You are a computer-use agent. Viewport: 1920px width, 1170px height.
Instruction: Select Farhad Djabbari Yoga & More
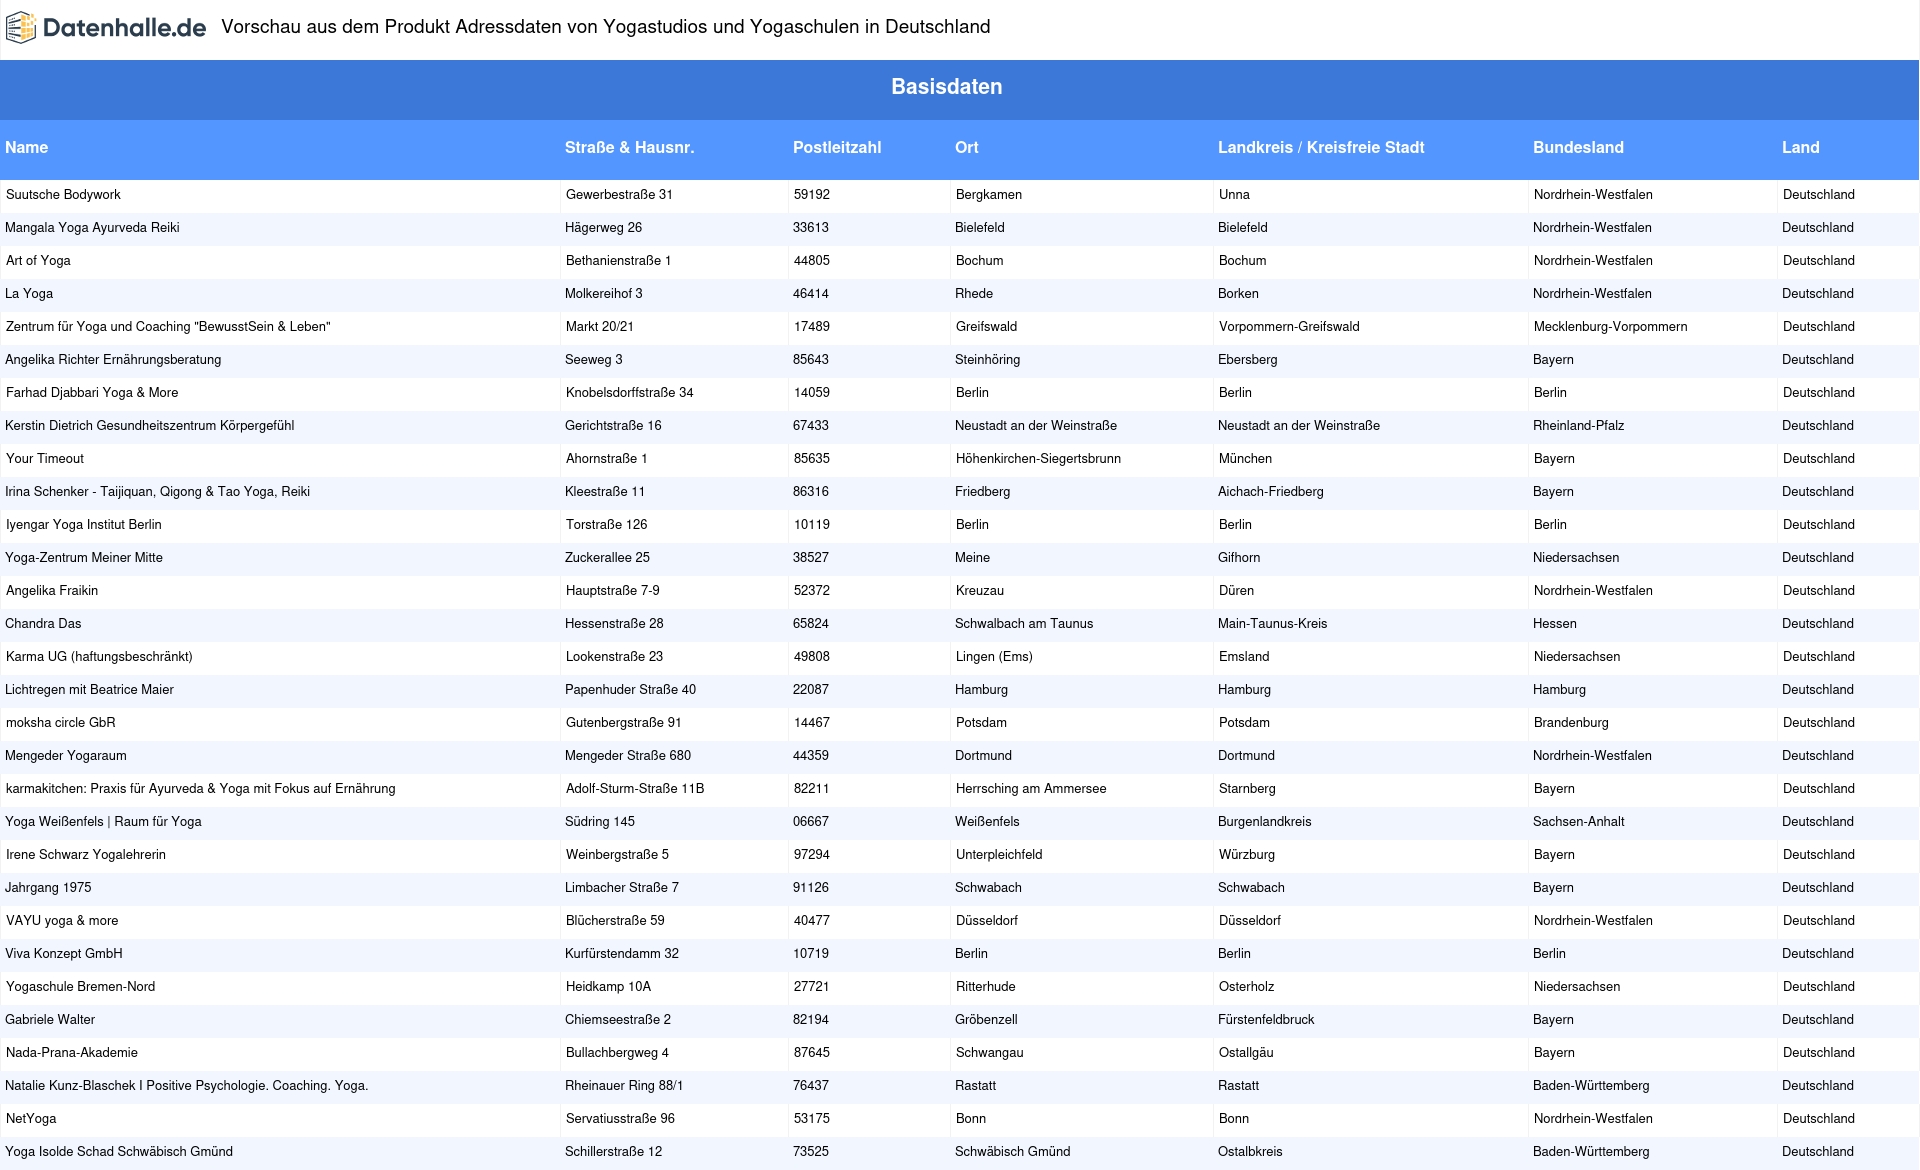[x=92, y=392]
